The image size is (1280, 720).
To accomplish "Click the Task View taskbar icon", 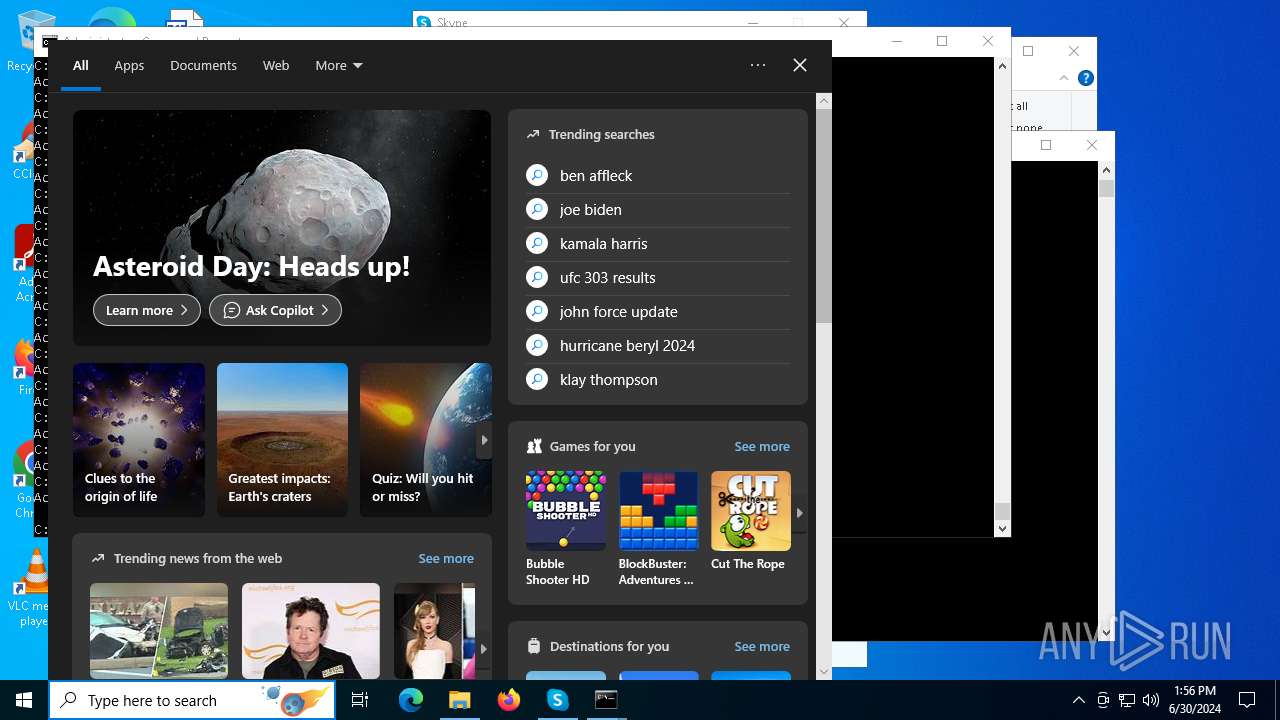I will coord(360,700).
